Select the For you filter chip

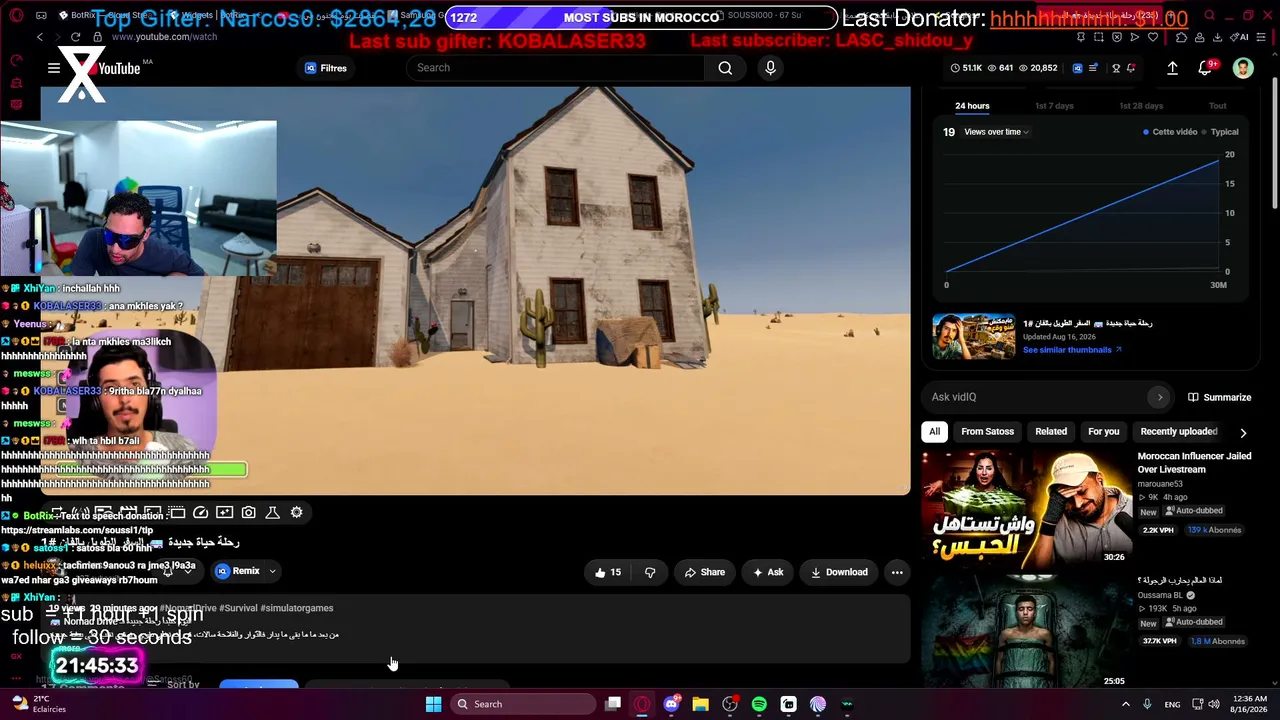1103,432
